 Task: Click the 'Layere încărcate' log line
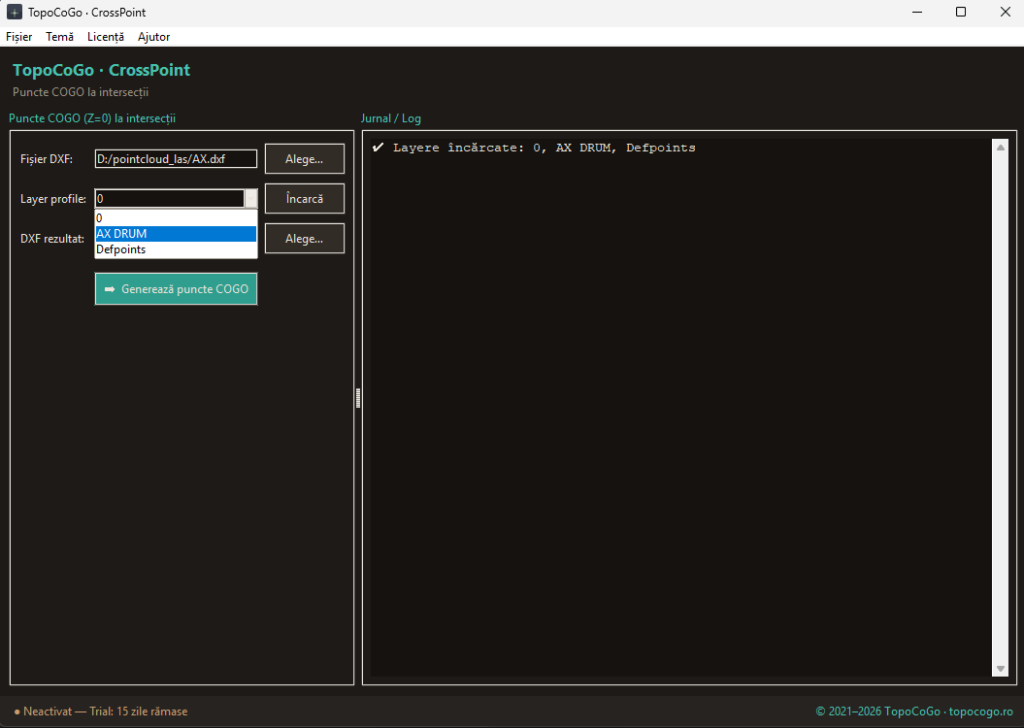pos(534,148)
